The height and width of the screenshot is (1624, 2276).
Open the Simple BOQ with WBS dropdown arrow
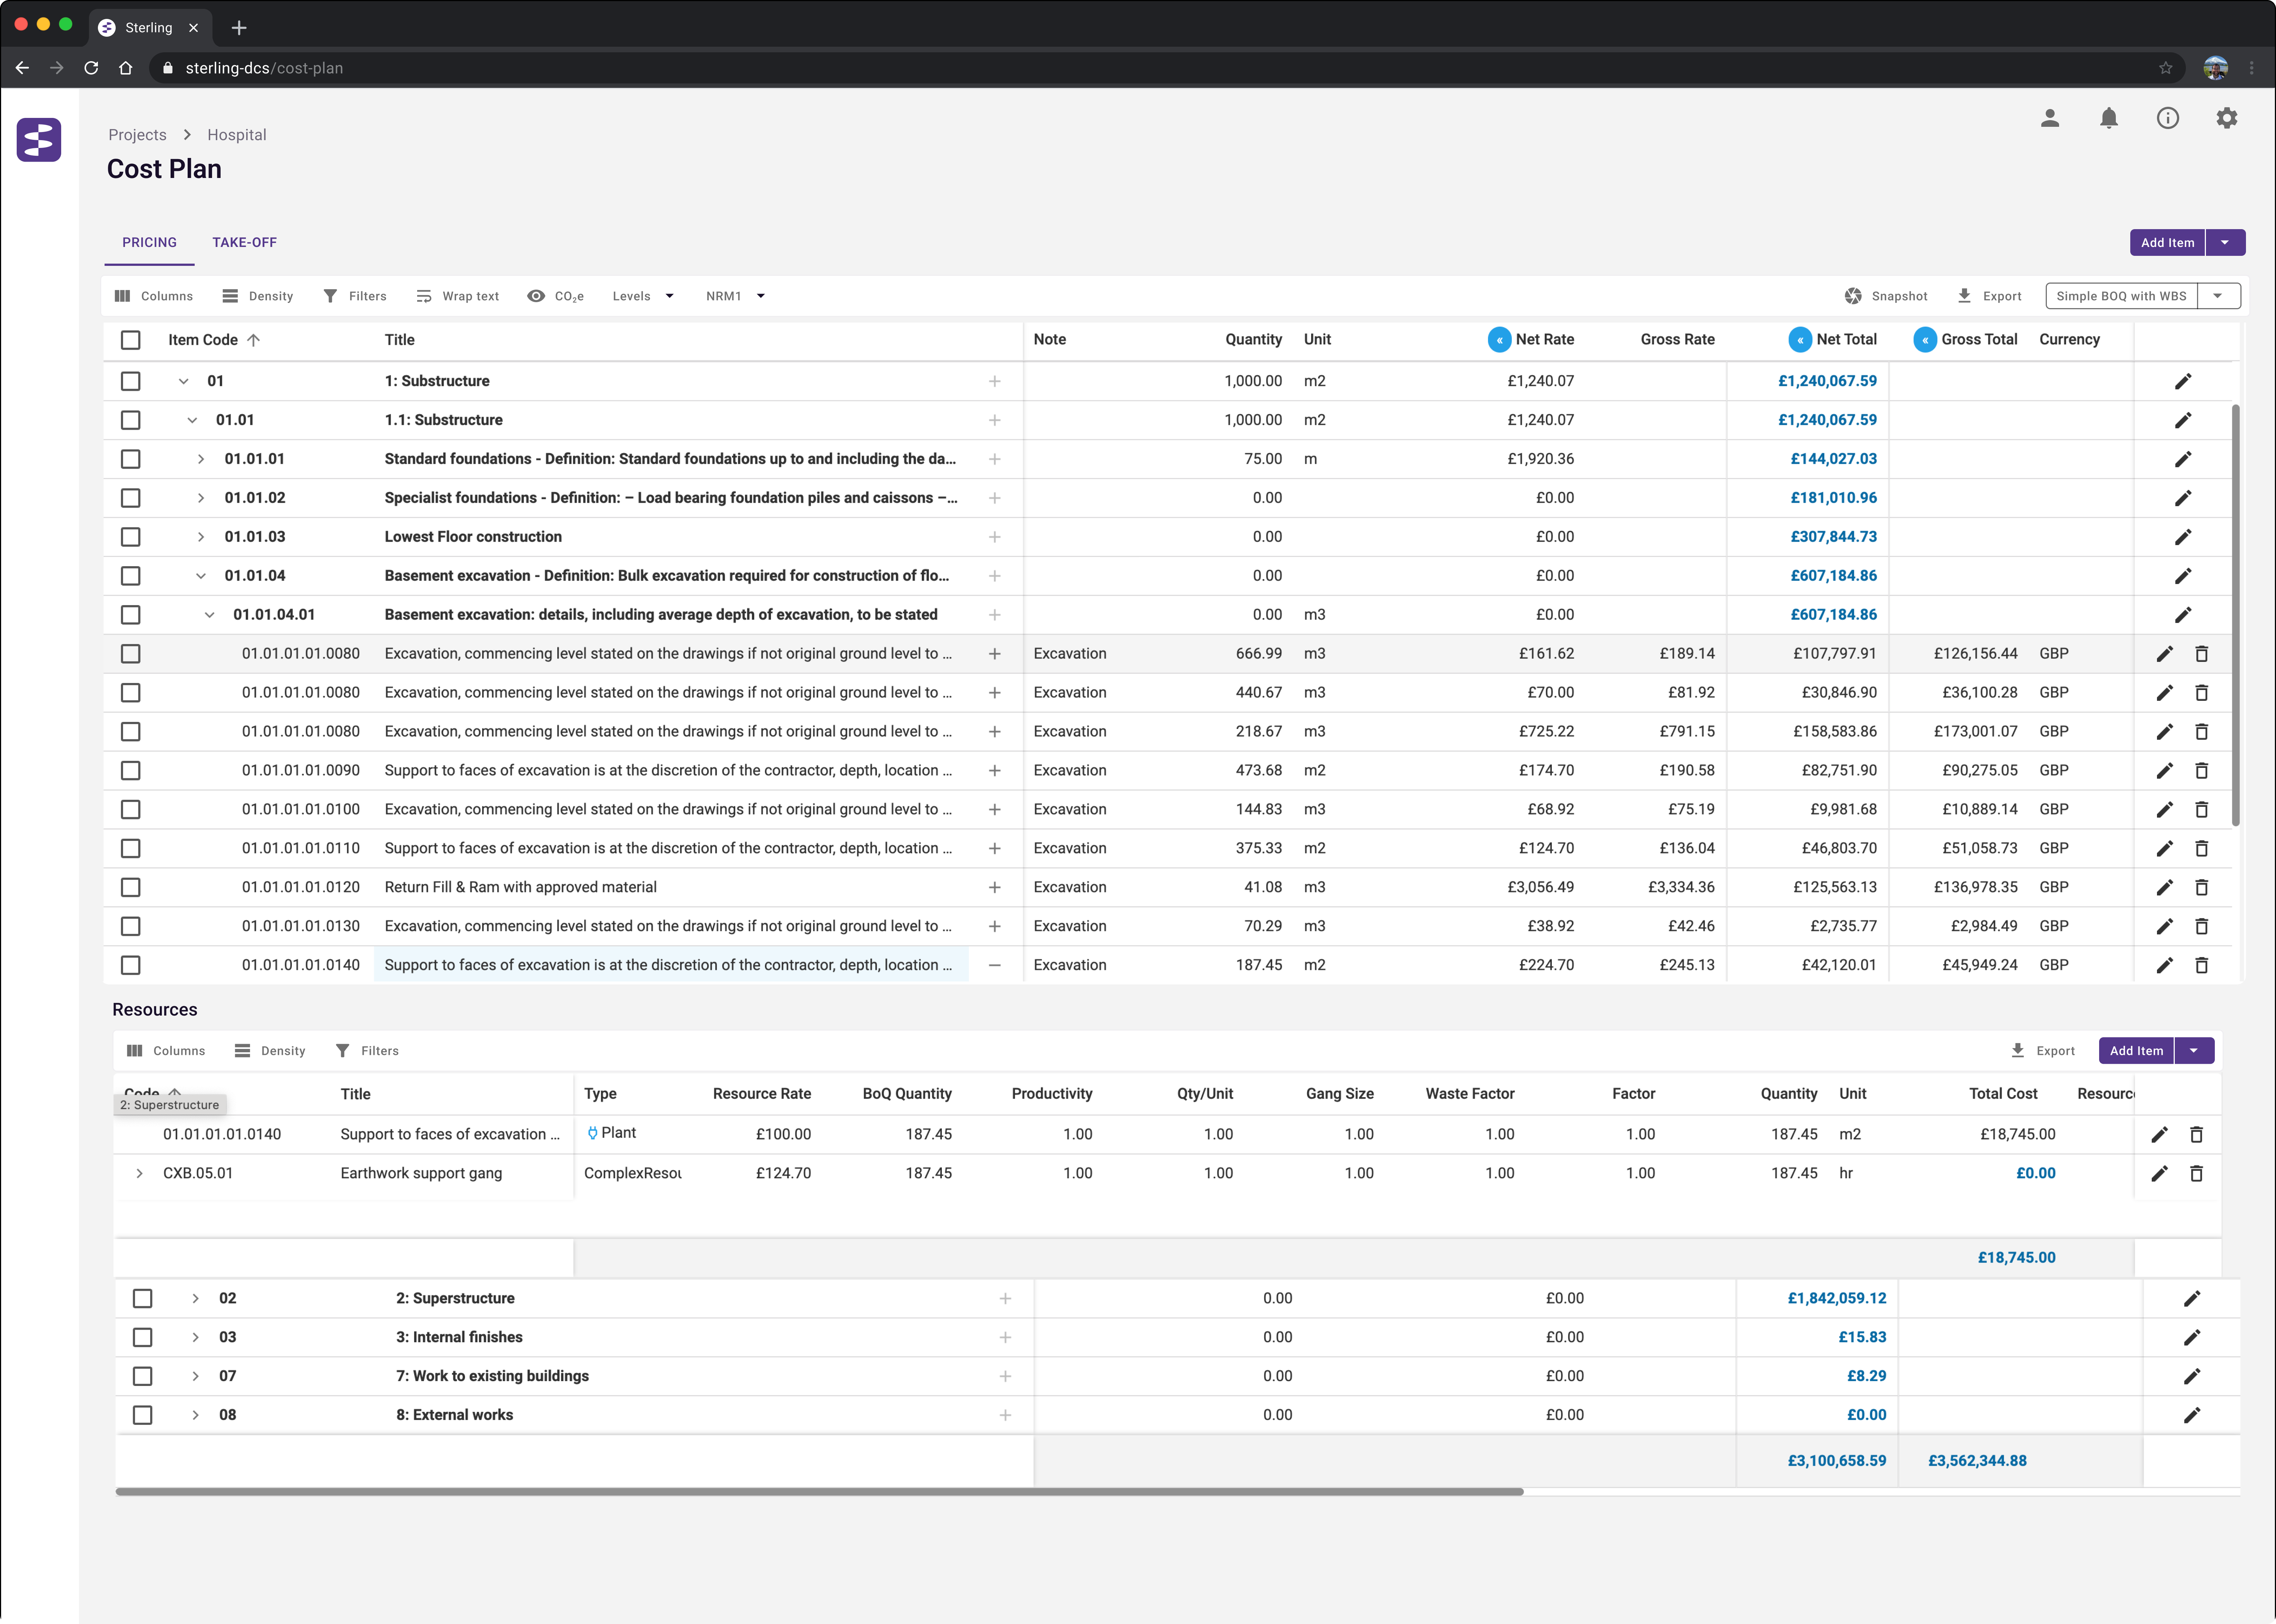pos(2218,296)
